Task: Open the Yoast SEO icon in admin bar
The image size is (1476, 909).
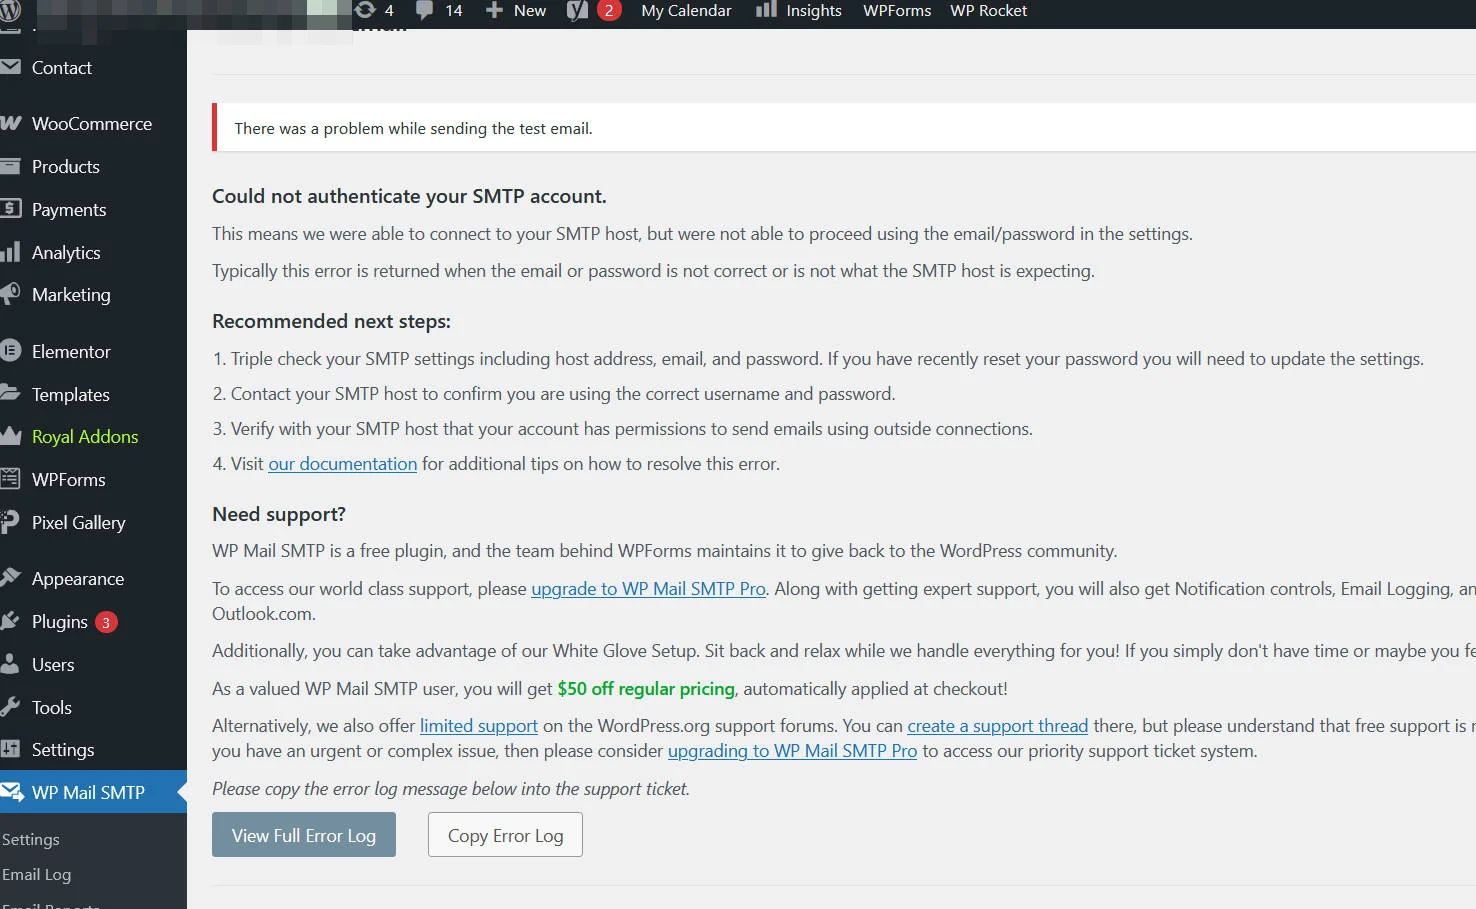Action: point(577,11)
